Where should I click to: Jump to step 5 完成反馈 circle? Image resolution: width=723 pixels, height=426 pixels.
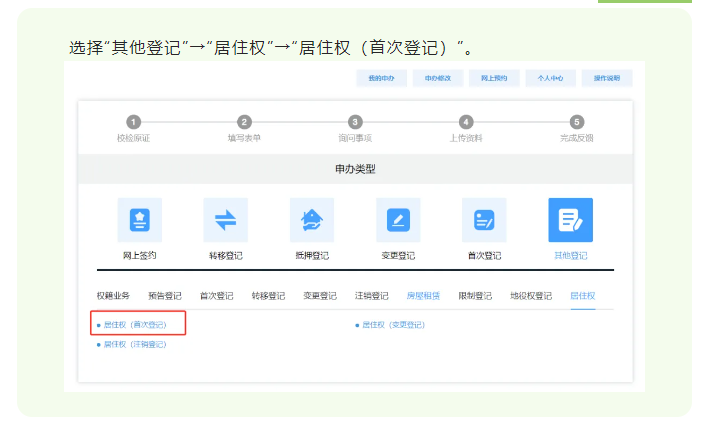coord(576,122)
